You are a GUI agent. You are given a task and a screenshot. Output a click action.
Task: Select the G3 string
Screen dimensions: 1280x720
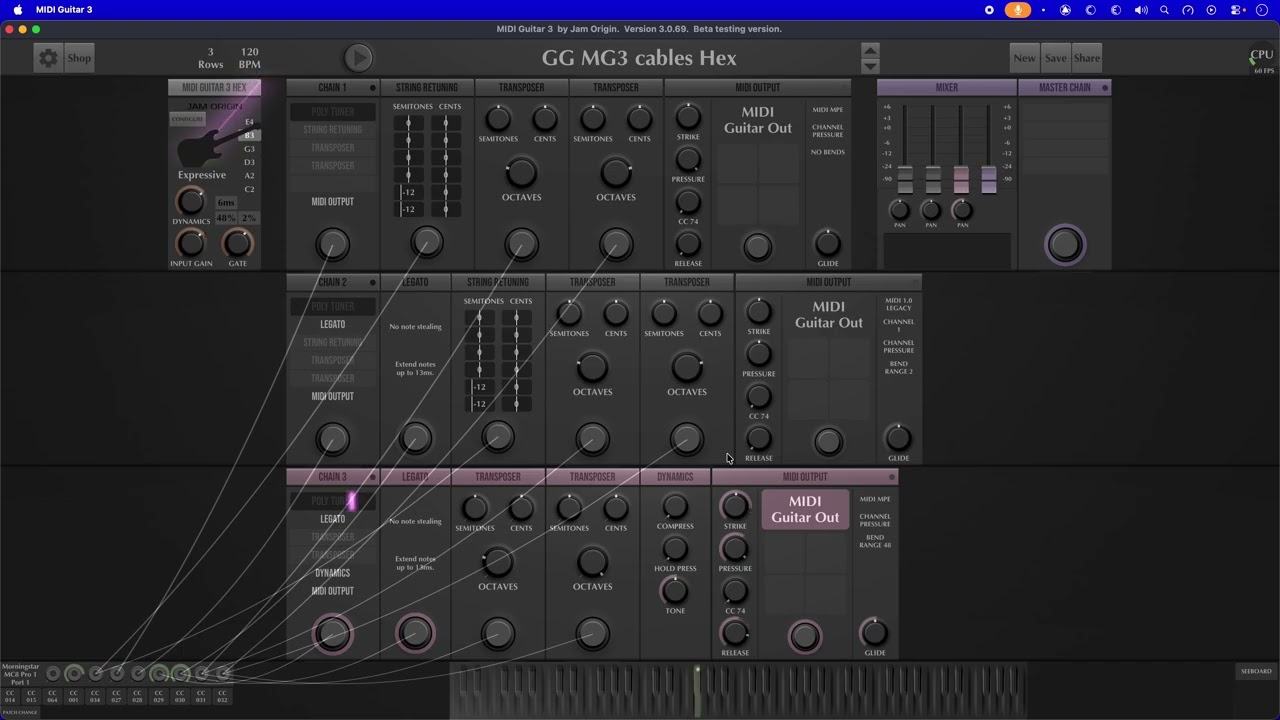coord(250,149)
